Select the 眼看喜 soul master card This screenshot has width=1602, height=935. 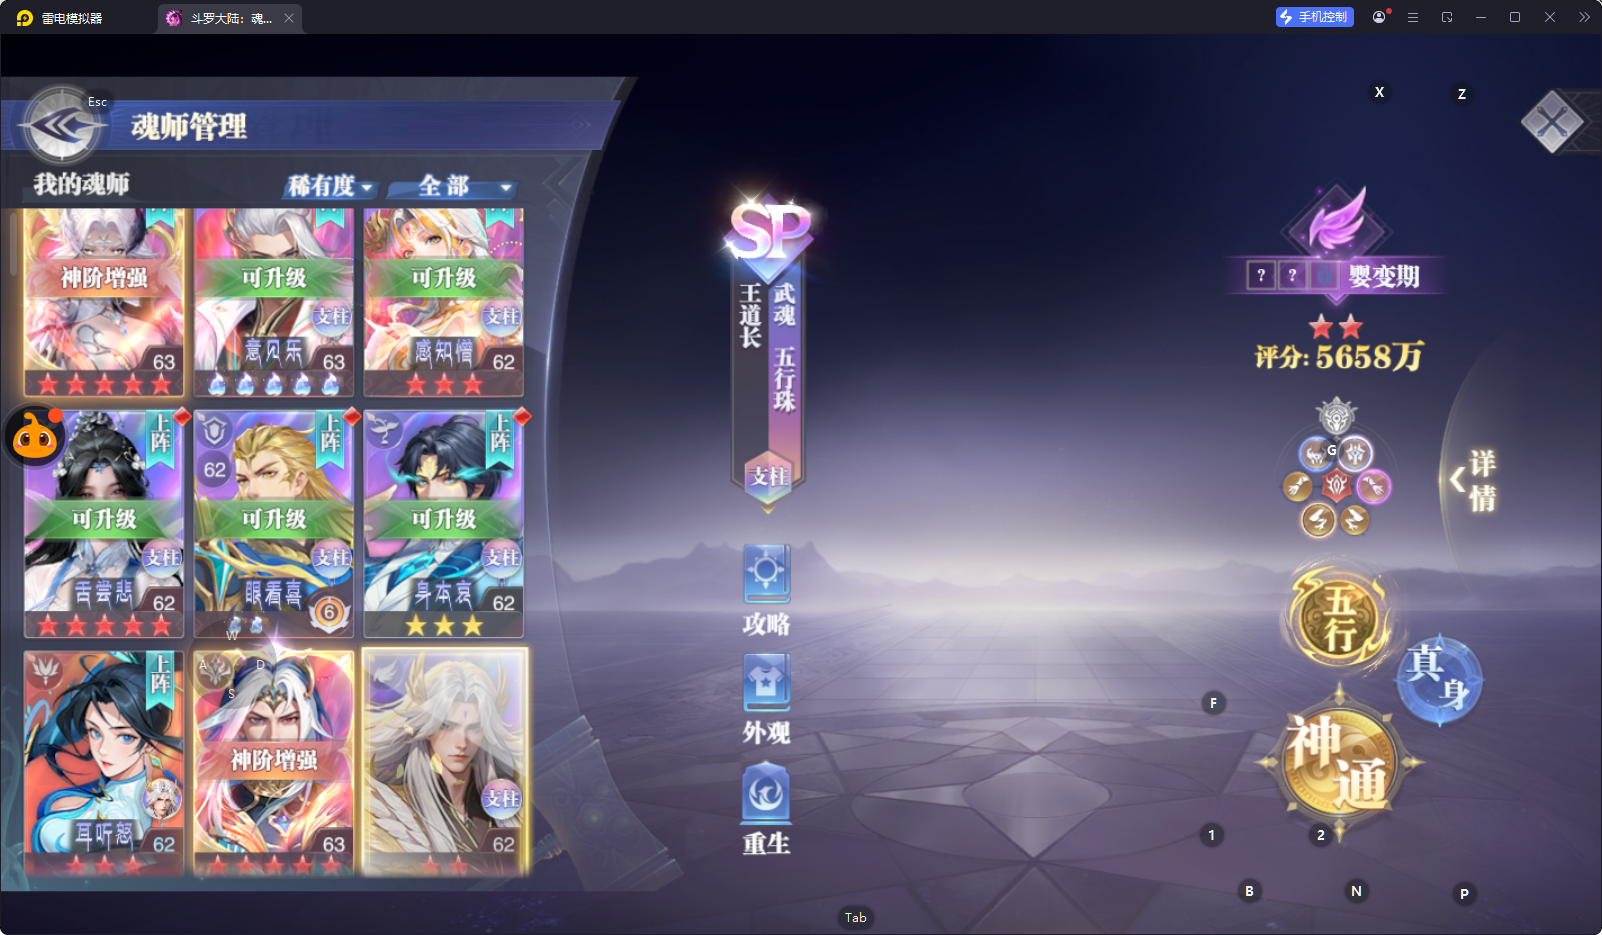(x=274, y=524)
